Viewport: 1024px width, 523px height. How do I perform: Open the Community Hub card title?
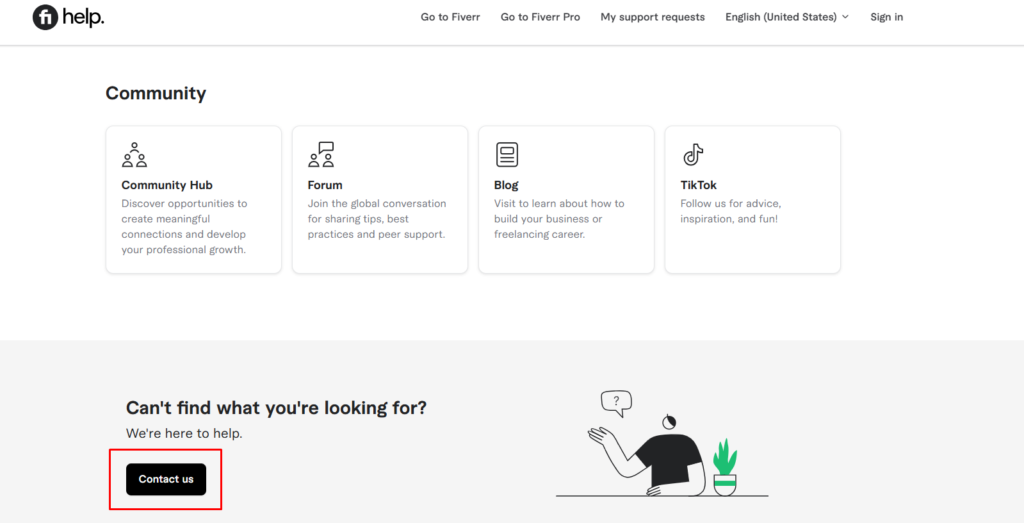coord(167,185)
